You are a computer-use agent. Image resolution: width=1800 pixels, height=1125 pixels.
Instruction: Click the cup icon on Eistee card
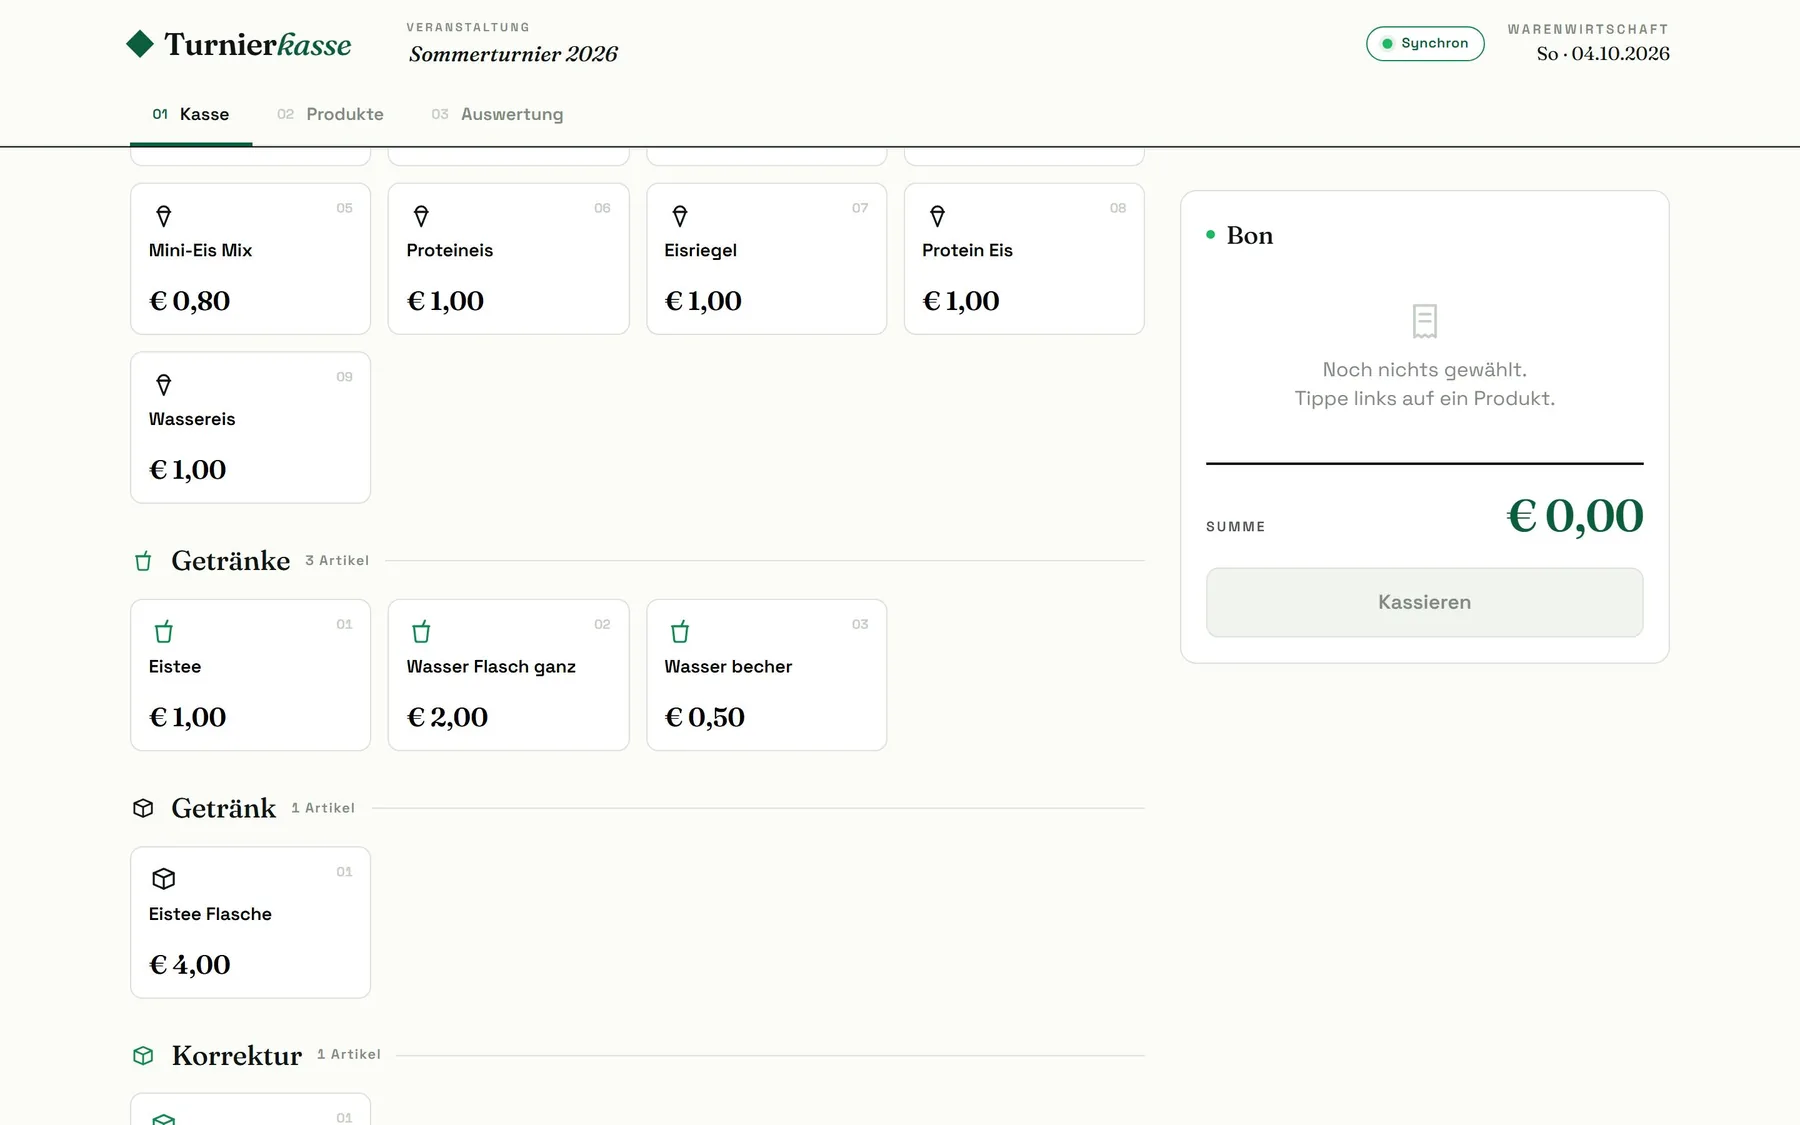pyautogui.click(x=164, y=632)
